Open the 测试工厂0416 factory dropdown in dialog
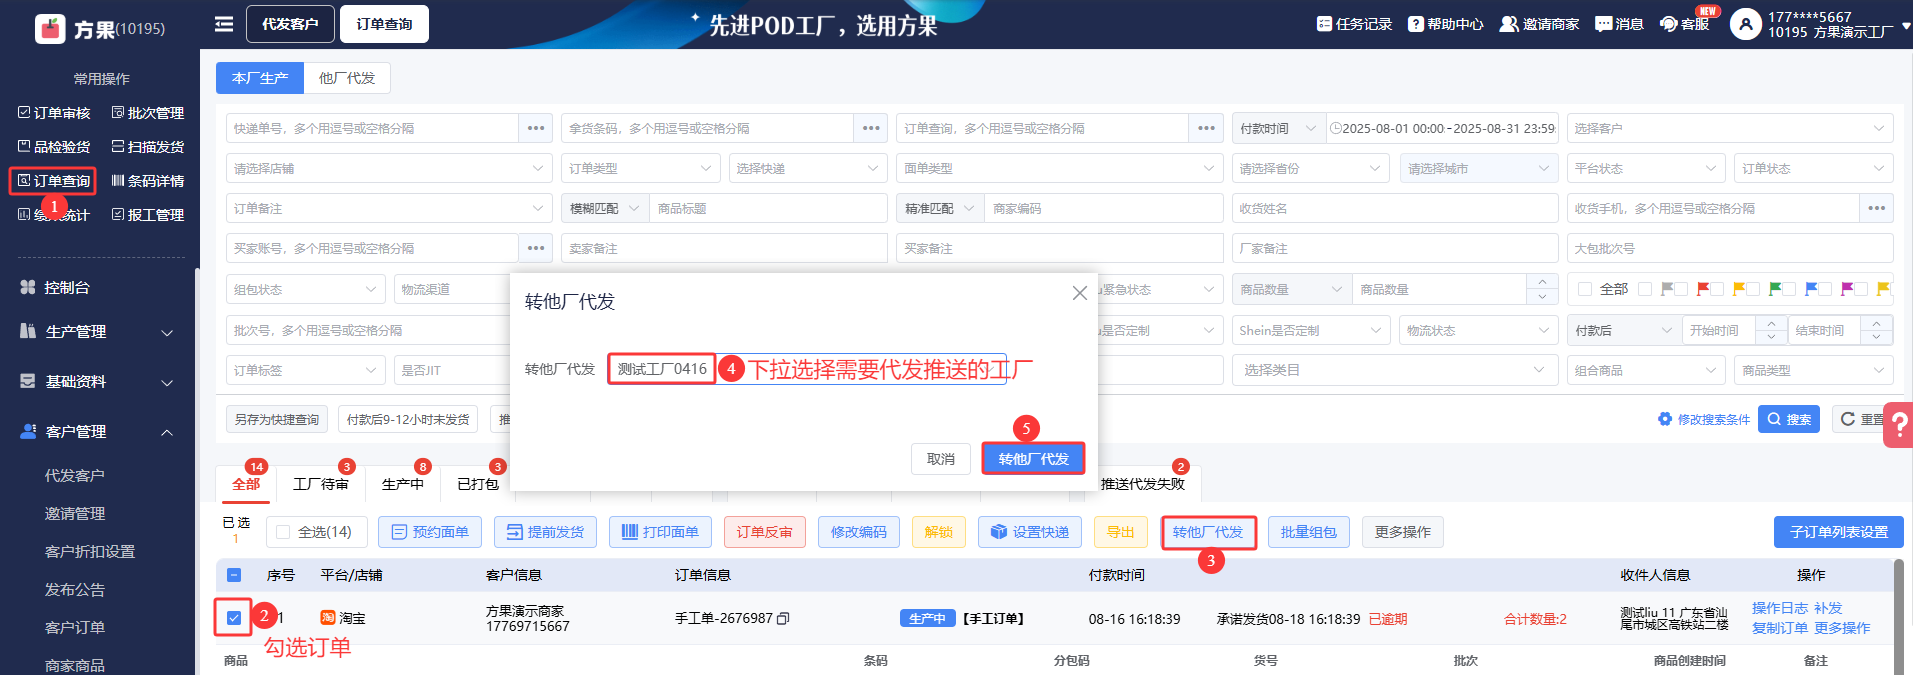Image resolution: width=1913 pixels, height=675 pixels. pos(806,369)
